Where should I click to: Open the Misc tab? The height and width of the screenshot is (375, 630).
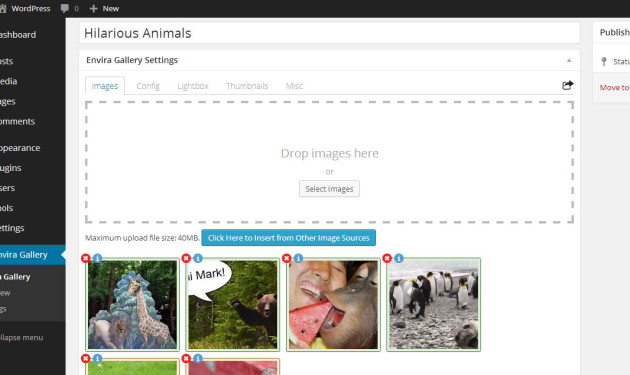tap(295, 86)
